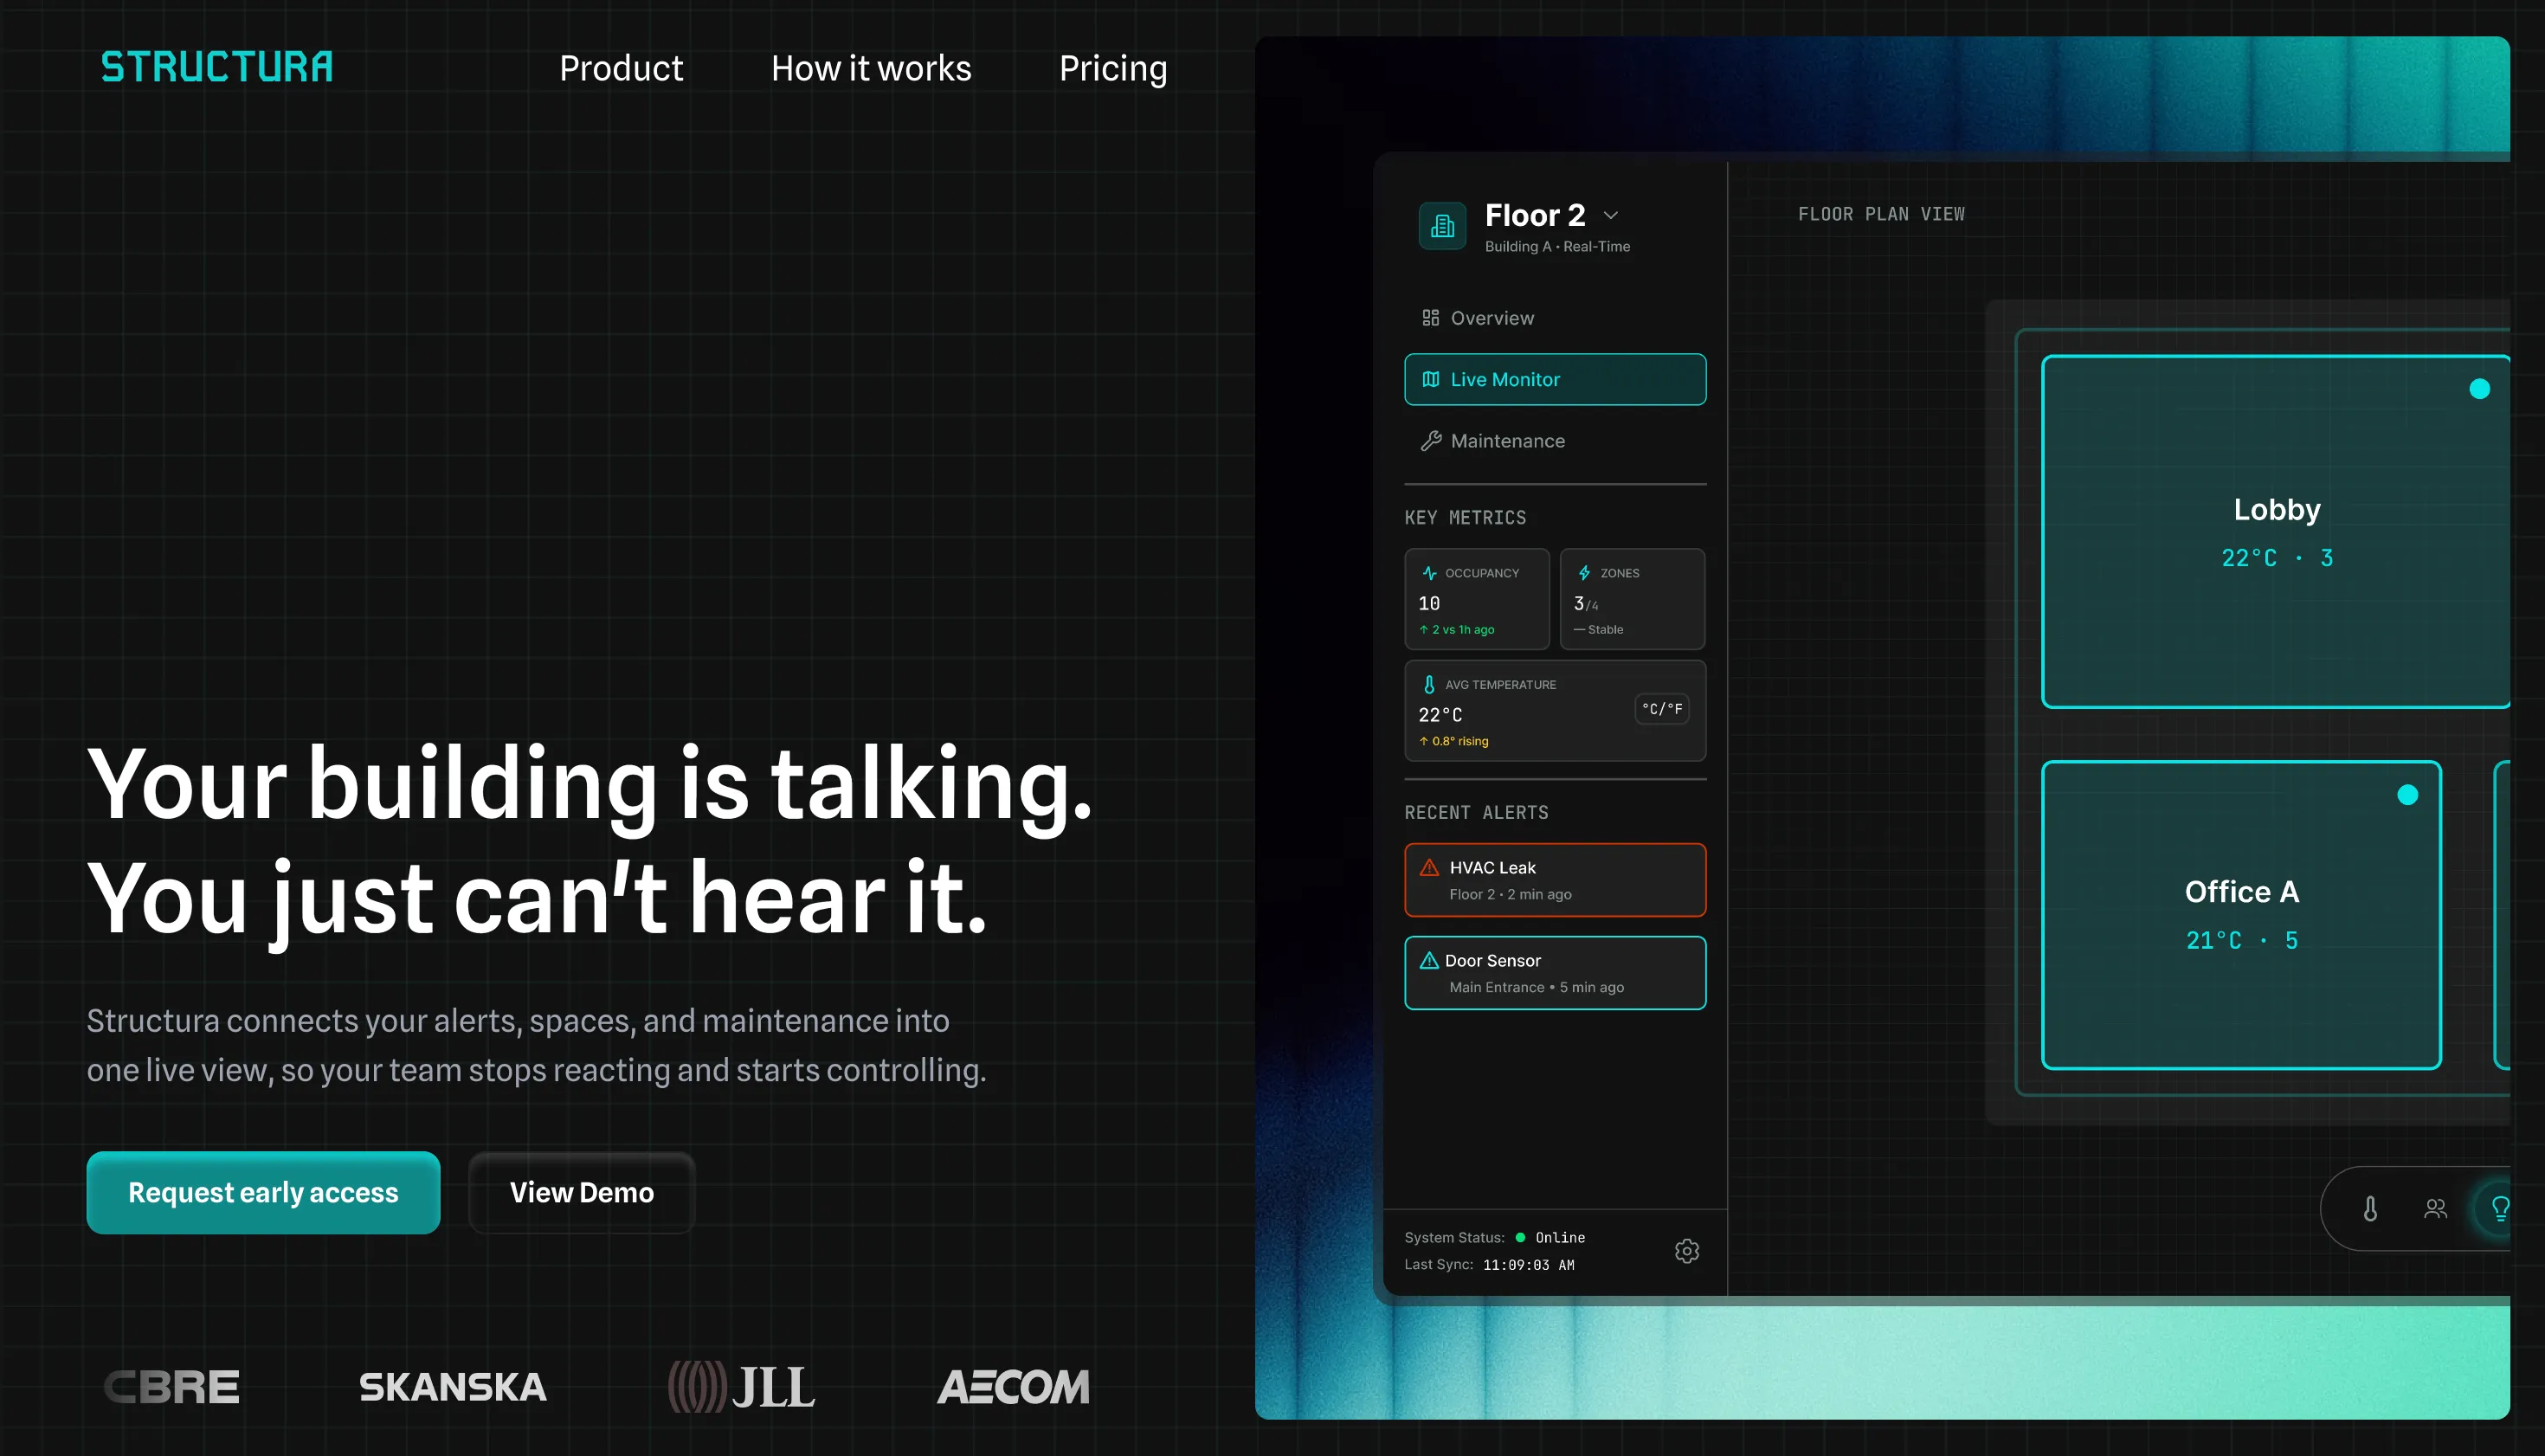Click the '2 vs 1h ago' trend text
The height and width of the screenshot is (1456, 2545).
pyautogui.click(x=1457, y=629)
